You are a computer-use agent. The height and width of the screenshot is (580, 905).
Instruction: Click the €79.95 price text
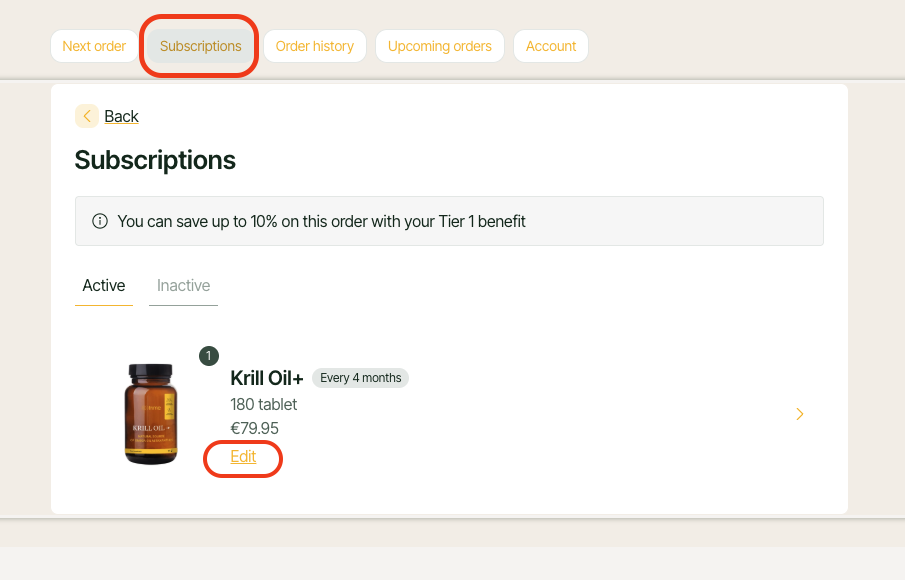255,428
